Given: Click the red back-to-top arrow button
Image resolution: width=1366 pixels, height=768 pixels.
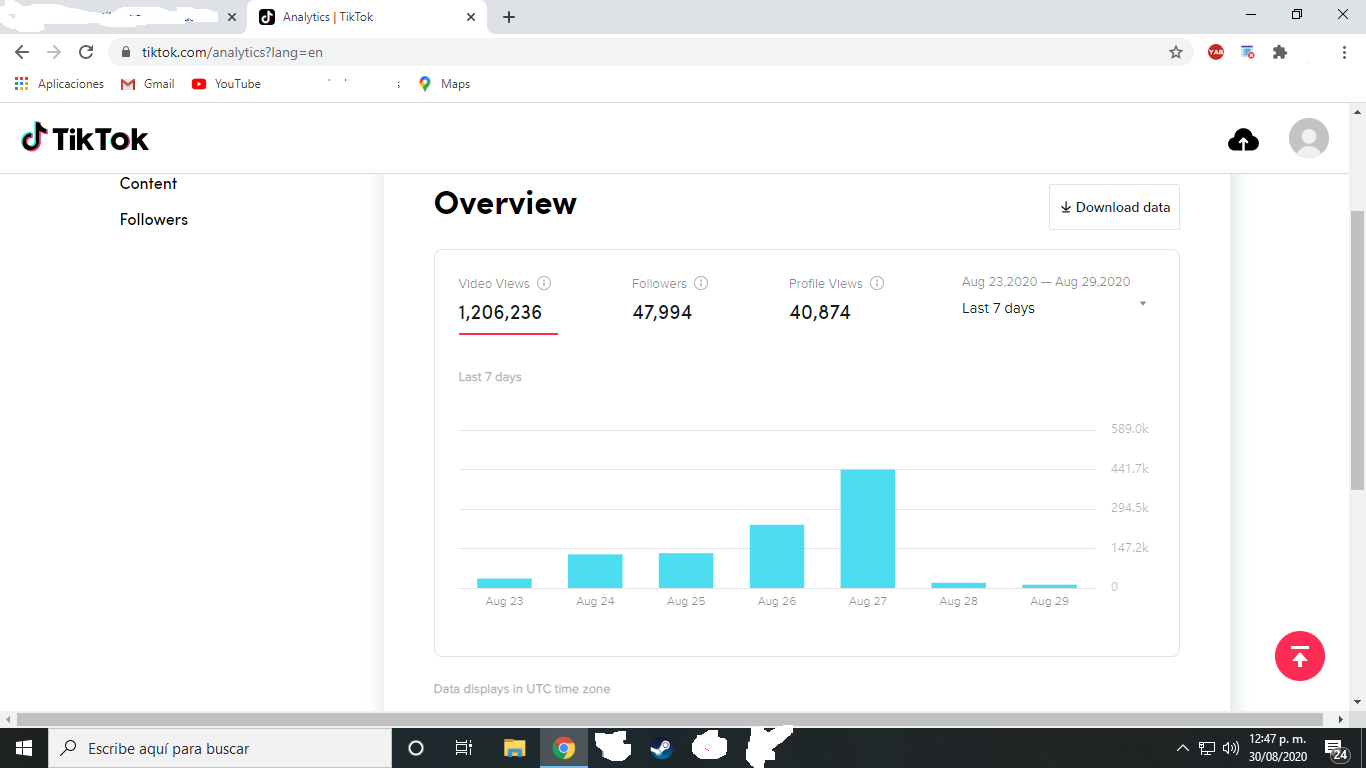Looking at the screenshot, I should pyautogui.click(x=1300, y=657).
